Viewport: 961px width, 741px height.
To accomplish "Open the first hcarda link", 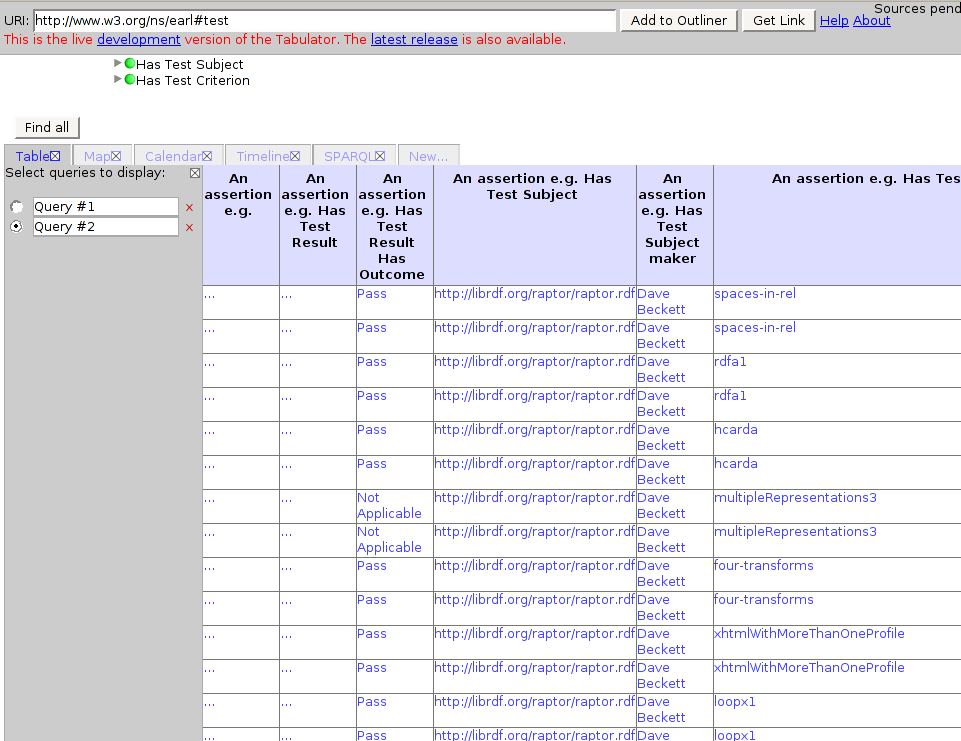I will [736, 430].
